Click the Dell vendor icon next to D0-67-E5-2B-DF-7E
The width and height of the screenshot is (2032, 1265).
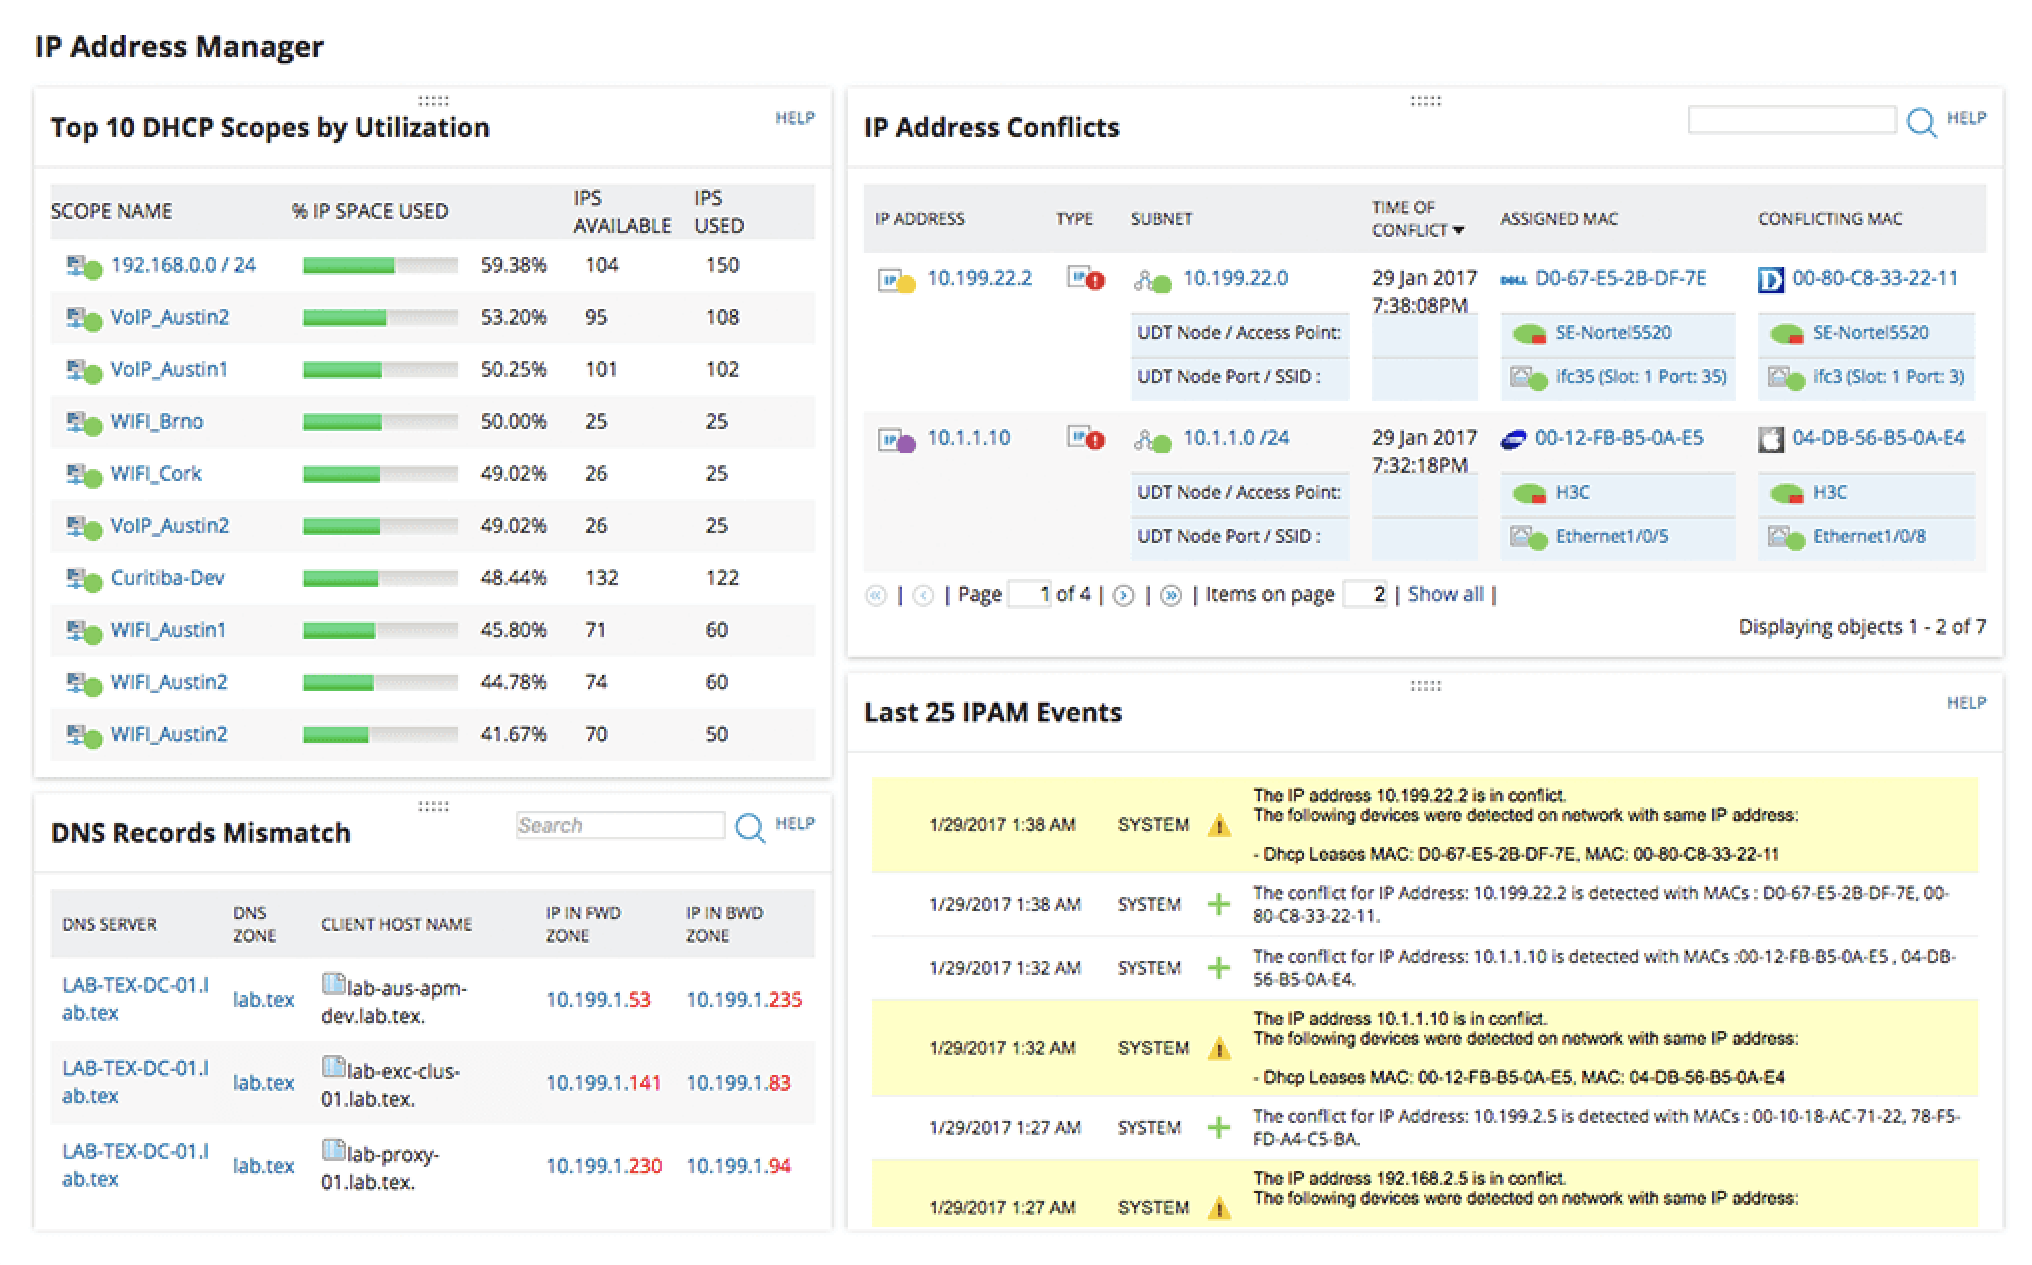[1512, 281]
